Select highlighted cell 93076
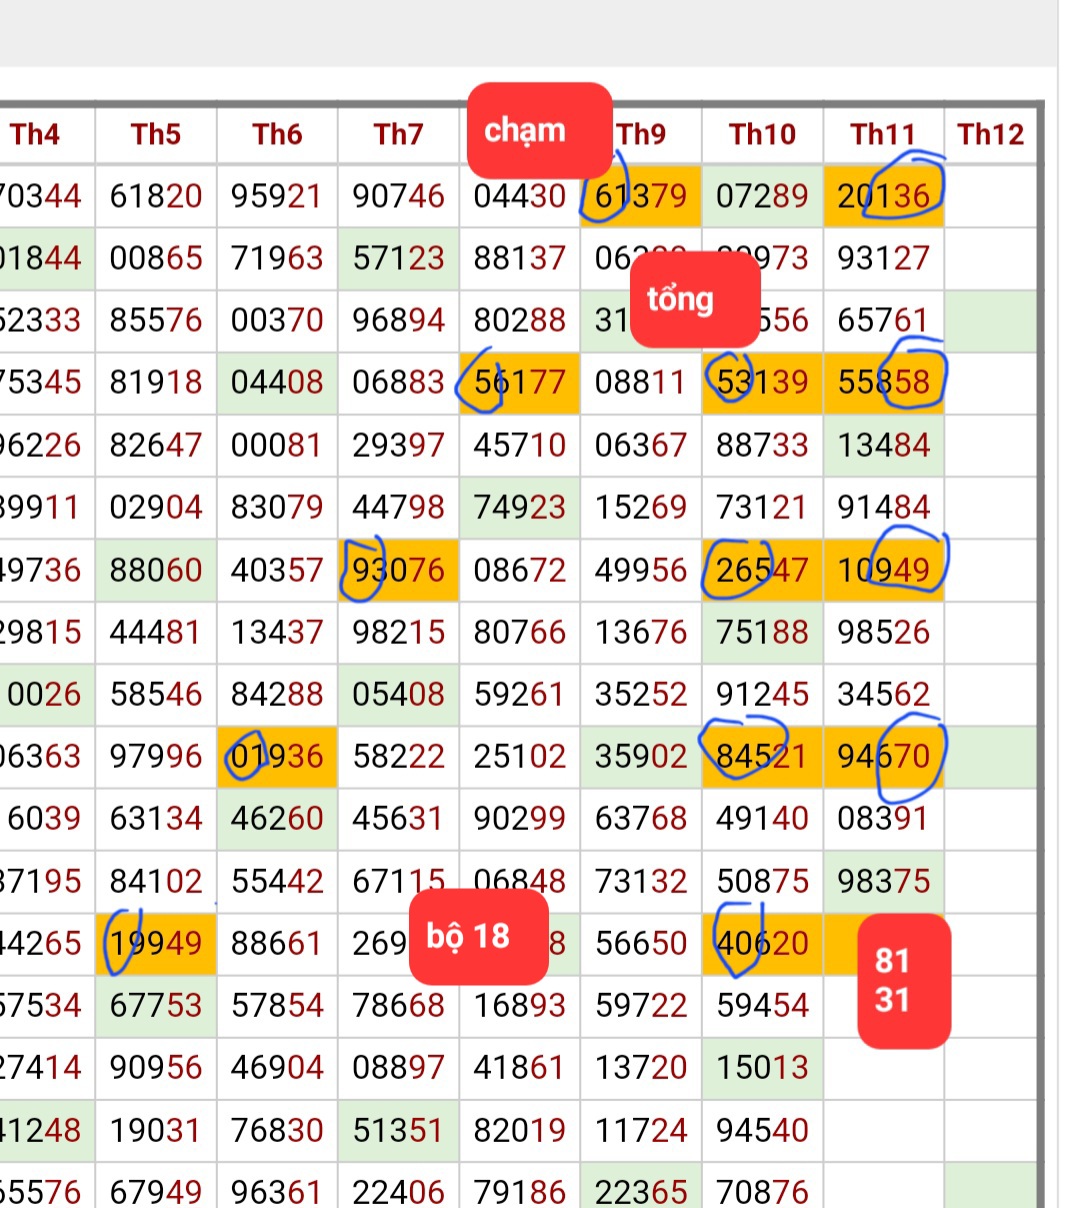Image resolution: width=1080 pixels, height=1208 pixels. [x=398, y=570]
